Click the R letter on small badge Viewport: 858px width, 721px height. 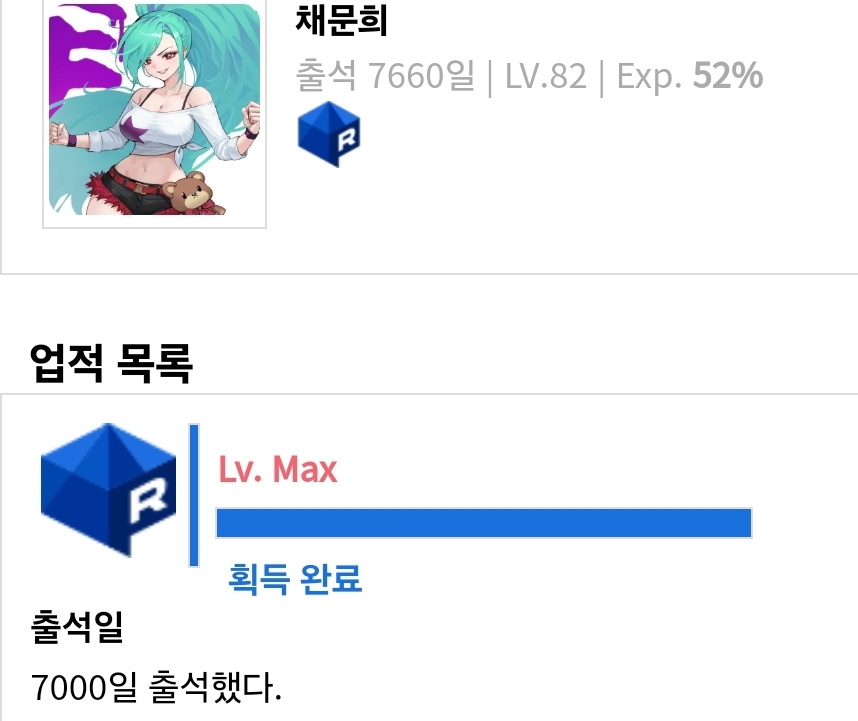click(x=347, y=139)
